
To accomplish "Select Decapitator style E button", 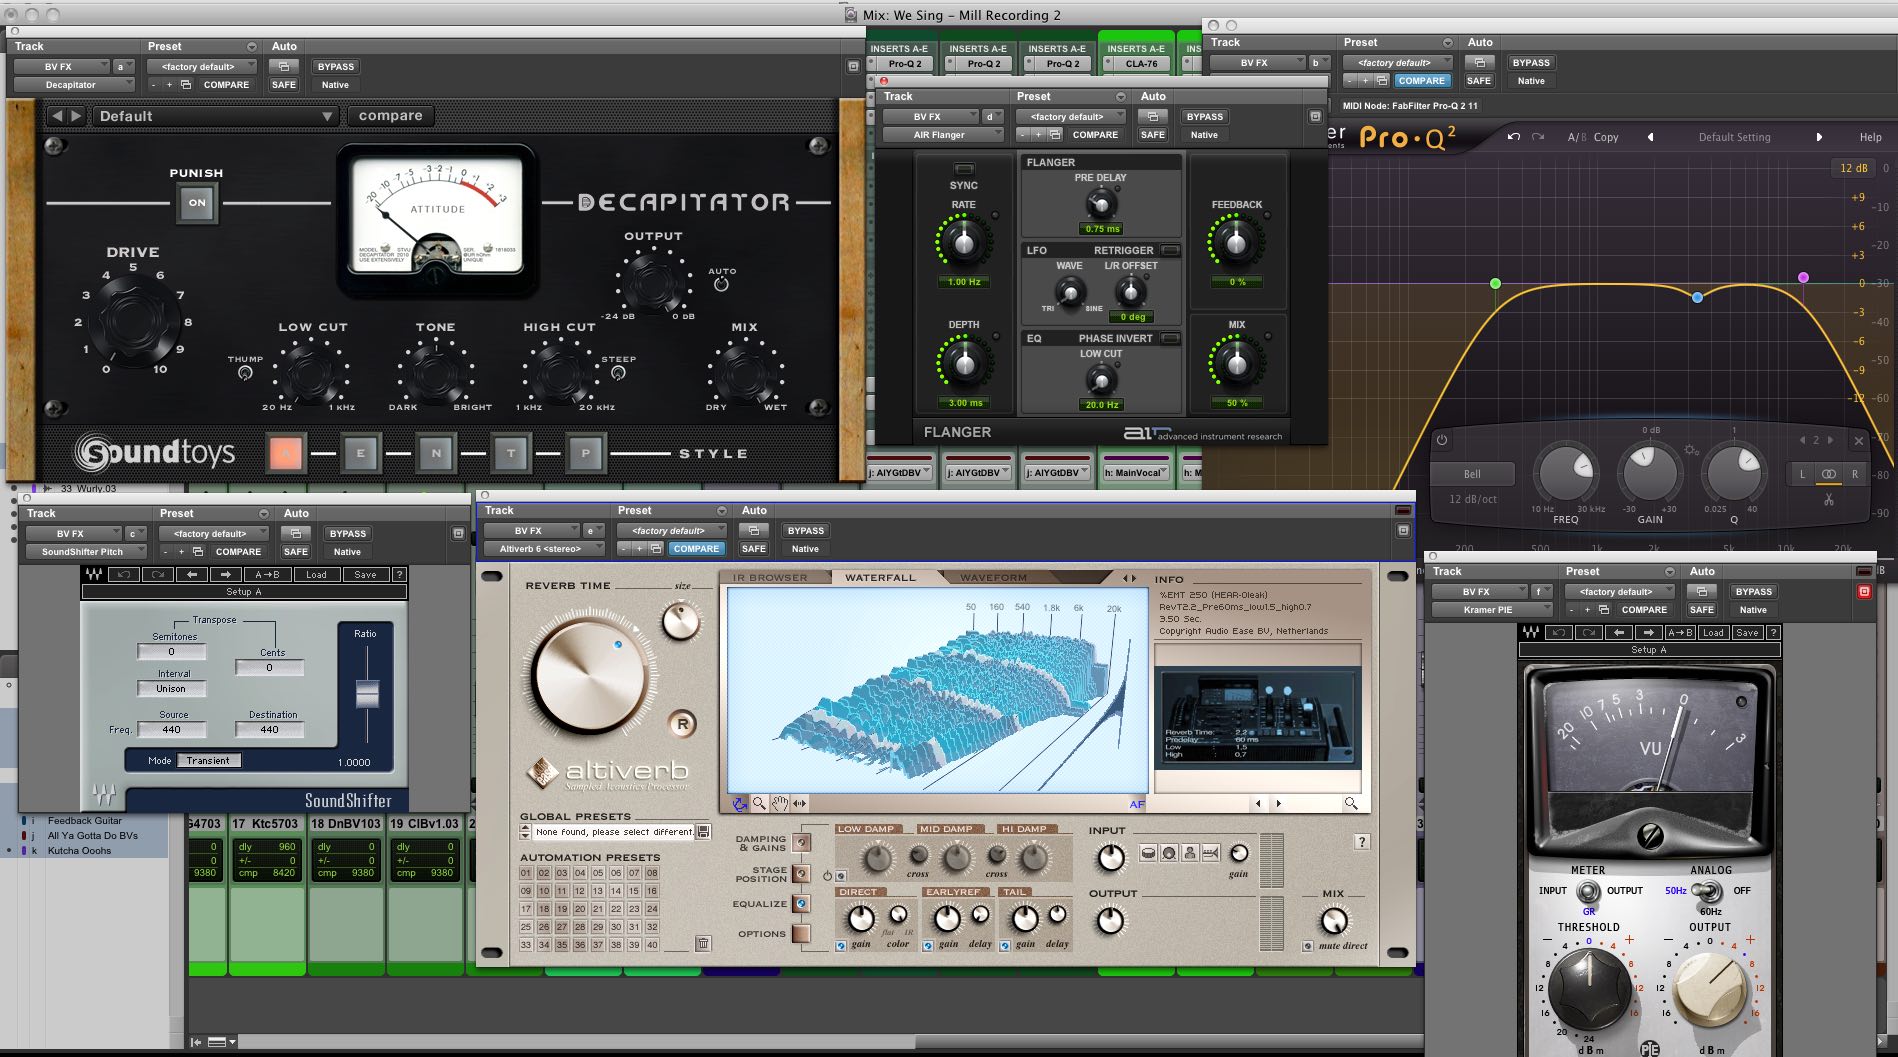I will click(360, 453).
